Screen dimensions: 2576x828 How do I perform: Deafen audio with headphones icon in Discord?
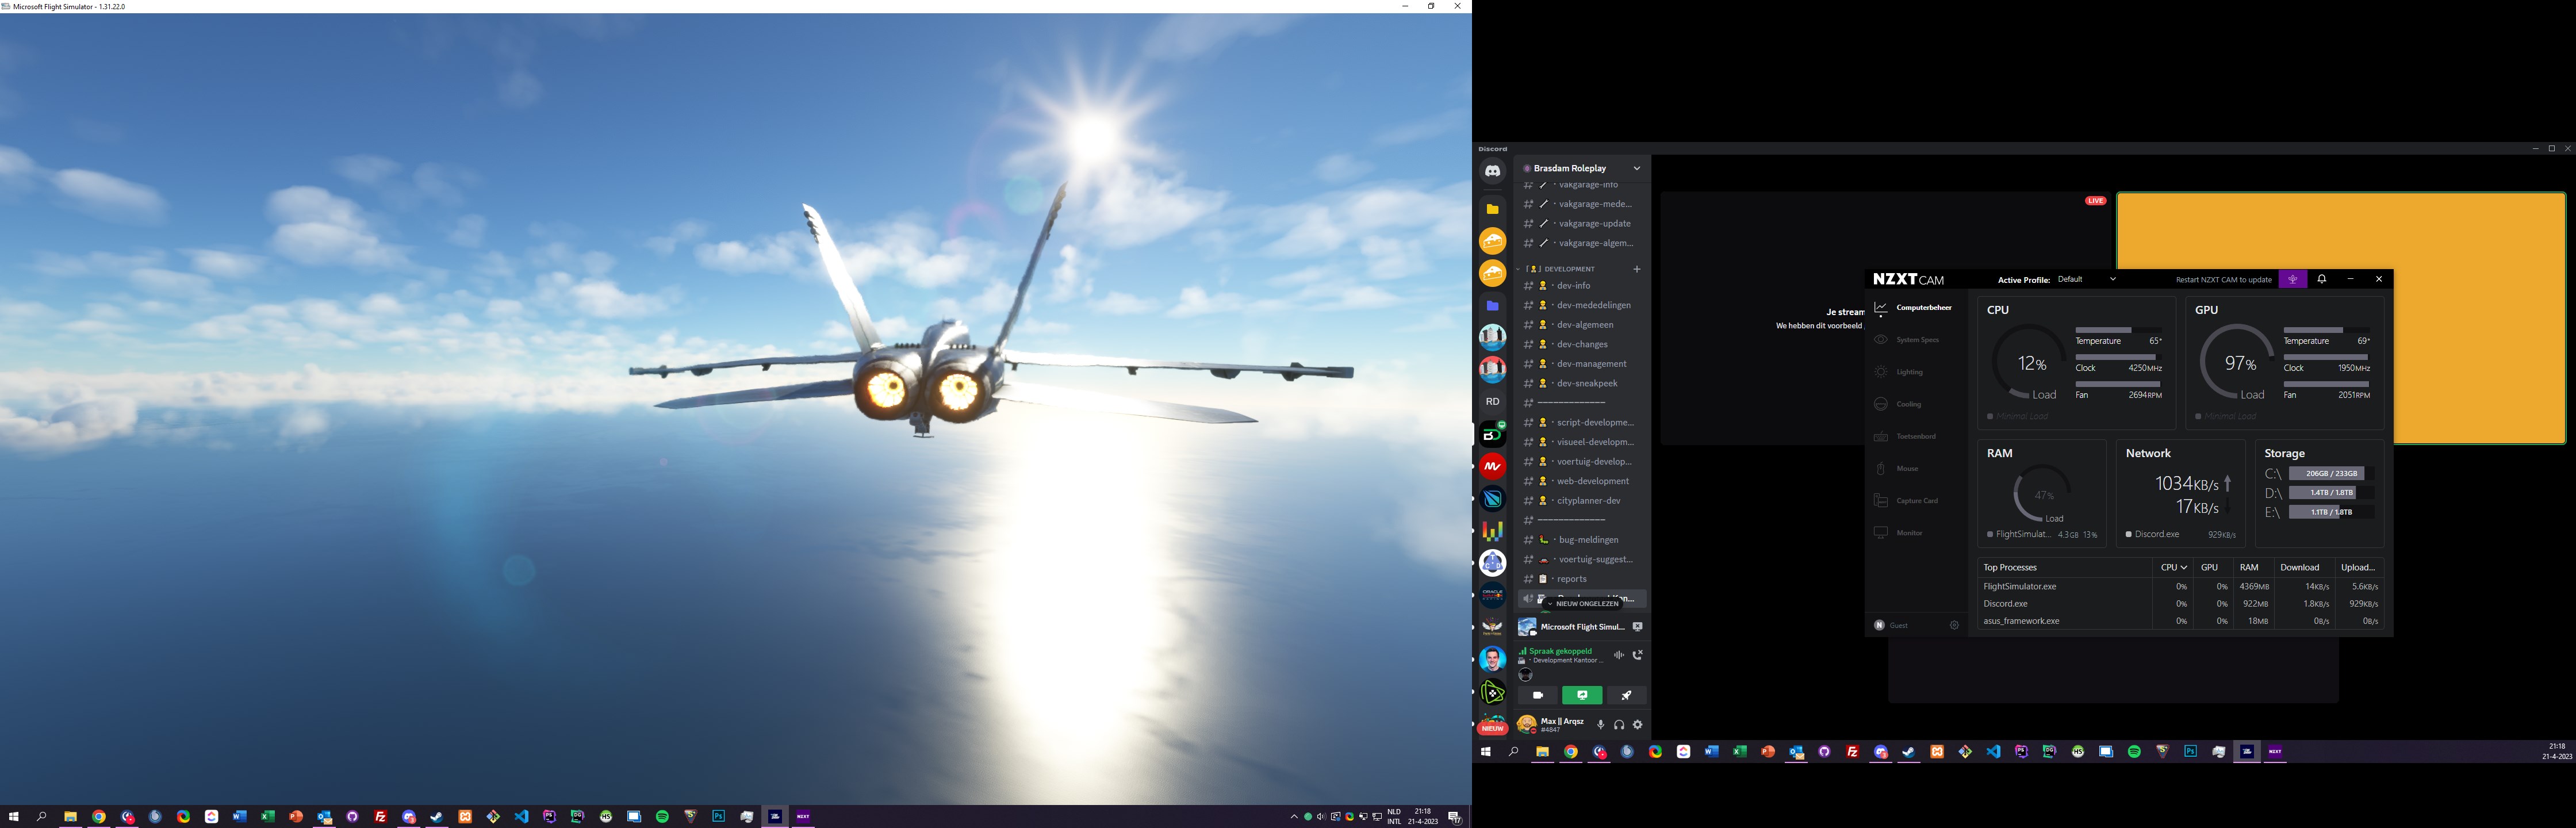(x=1619, y=724)
